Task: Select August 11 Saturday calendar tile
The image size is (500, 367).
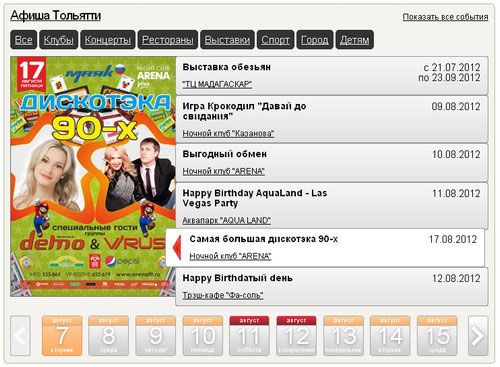Action: click(249, 336)
